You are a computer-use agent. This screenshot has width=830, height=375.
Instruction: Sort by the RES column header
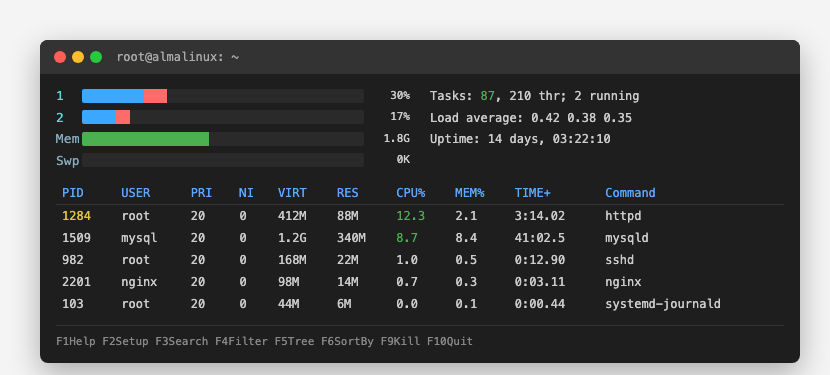click(347, 193)
